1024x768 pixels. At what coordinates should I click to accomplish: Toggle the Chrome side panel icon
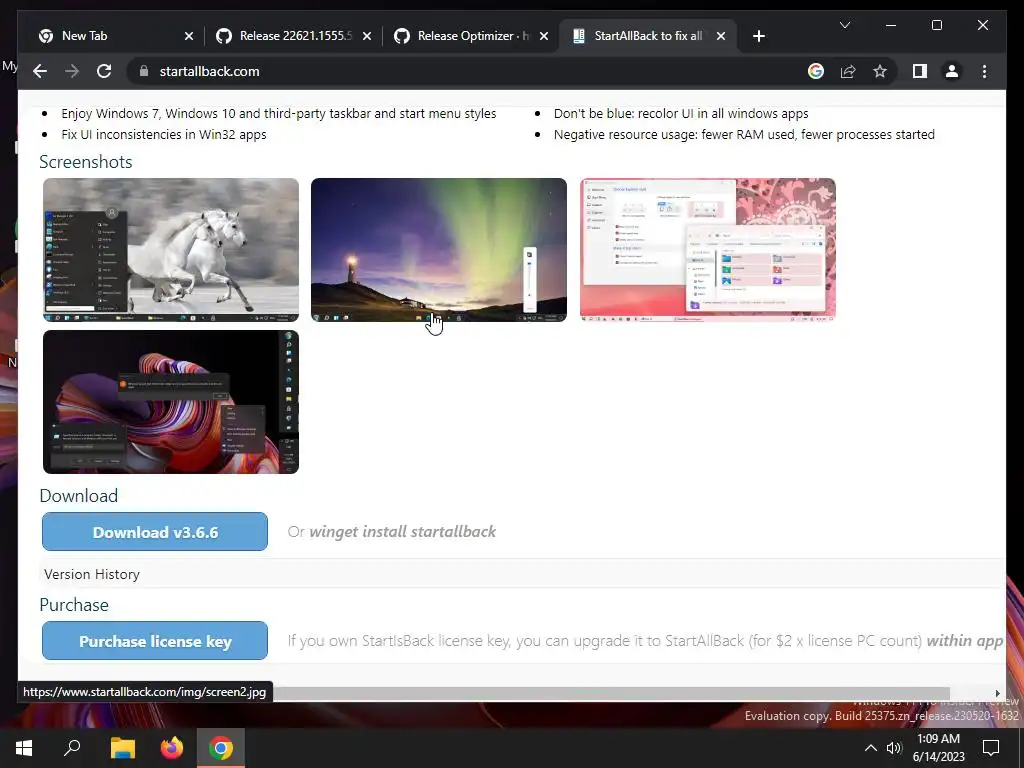pyautogui.click(x=920, y=71)
